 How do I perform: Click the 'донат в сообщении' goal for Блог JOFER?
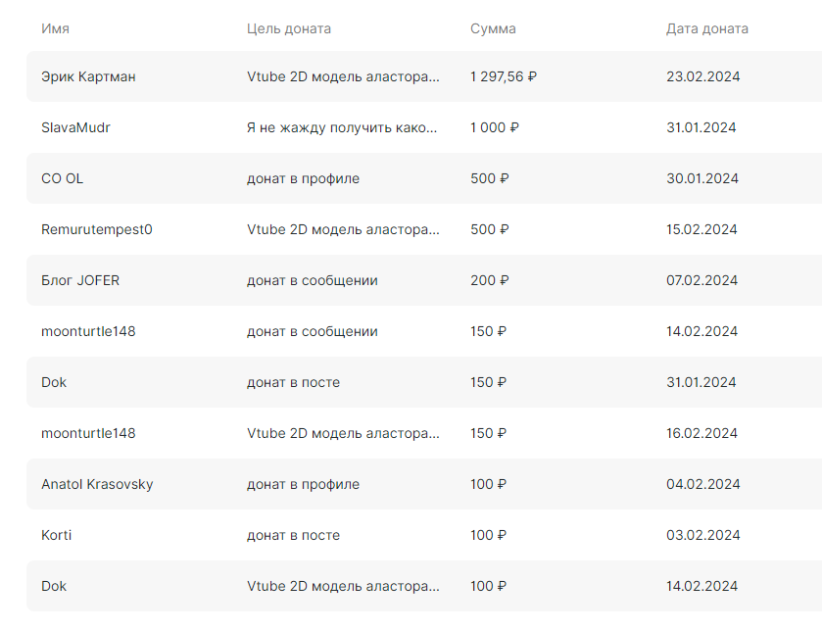click(312, 280)
